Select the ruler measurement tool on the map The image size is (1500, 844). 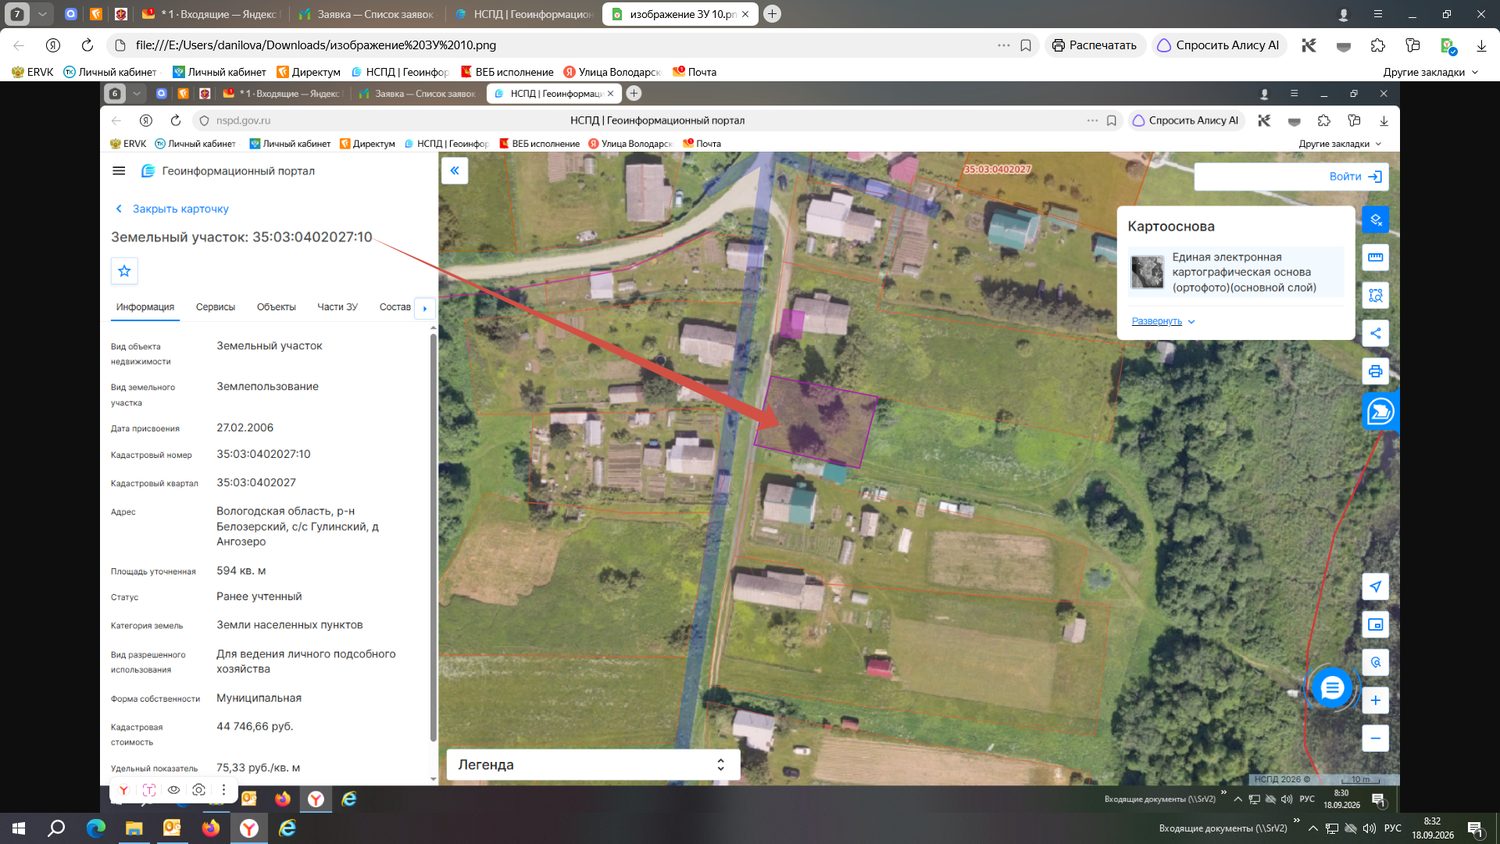point(1375,258)
